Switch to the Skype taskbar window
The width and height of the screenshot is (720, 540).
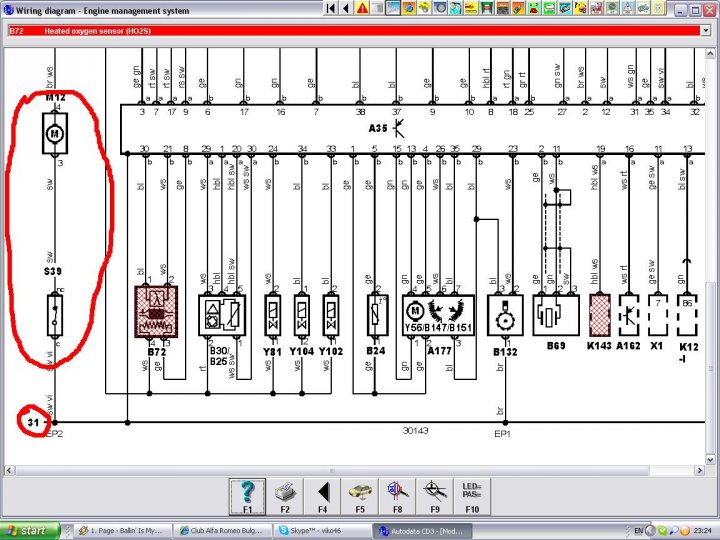pos(322,530)
